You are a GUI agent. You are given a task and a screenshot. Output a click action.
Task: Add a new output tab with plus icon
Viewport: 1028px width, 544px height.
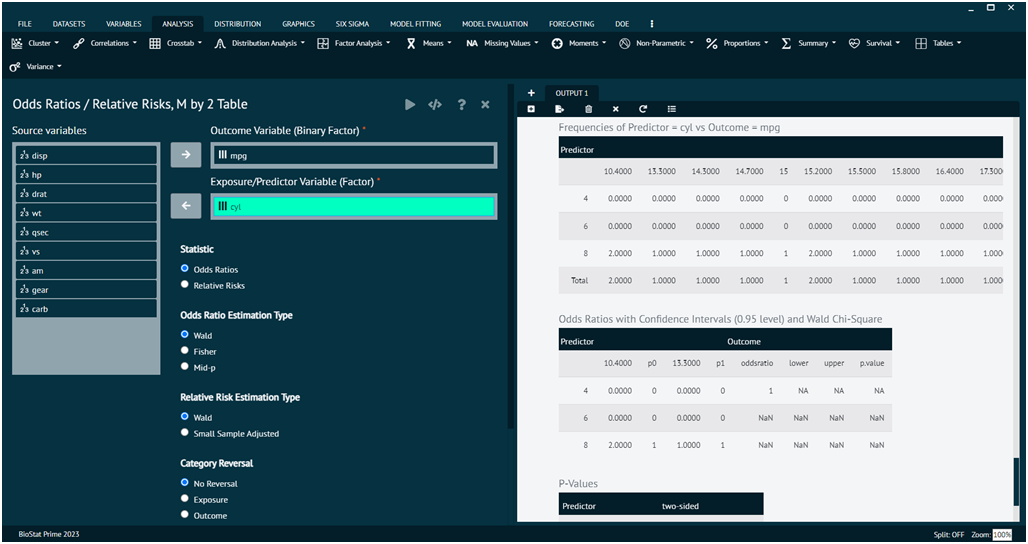coord(531,93)
